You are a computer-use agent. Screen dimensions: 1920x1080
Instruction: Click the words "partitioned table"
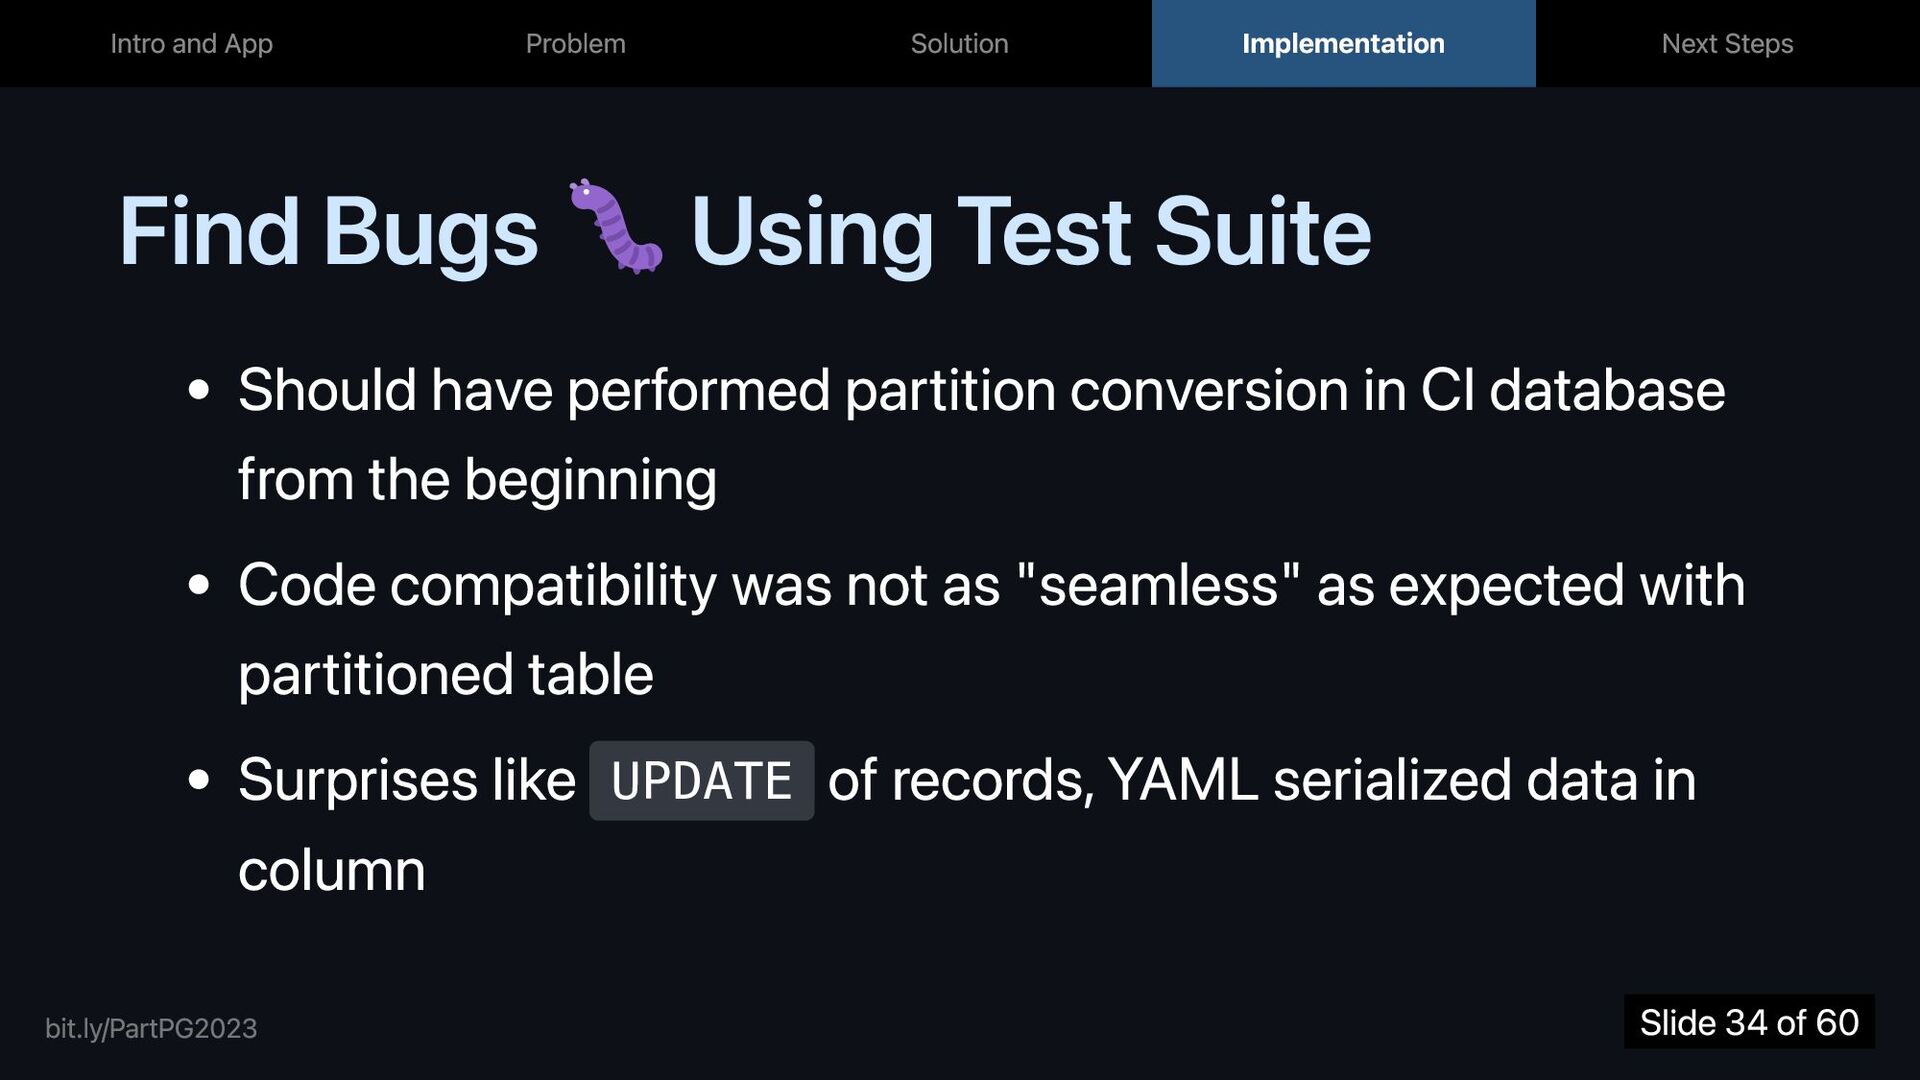(x=446, y=675)
